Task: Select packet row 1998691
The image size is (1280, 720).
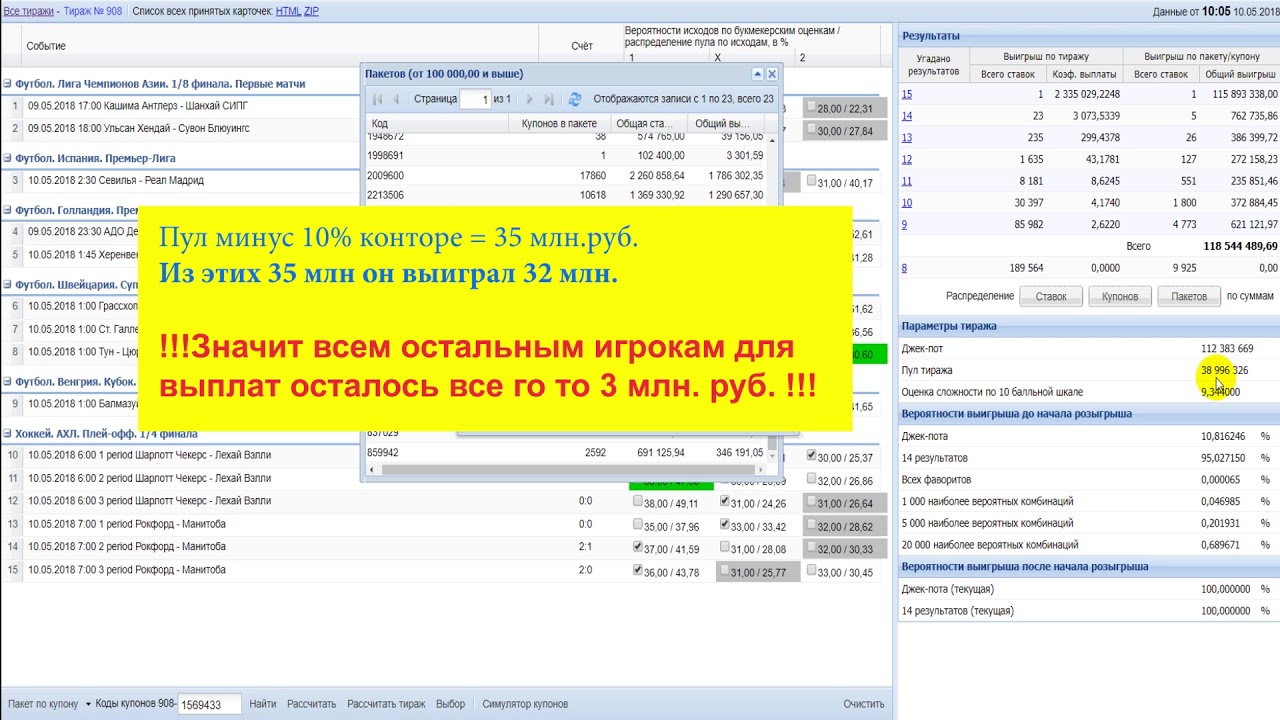Action: [x=566, y=155]
